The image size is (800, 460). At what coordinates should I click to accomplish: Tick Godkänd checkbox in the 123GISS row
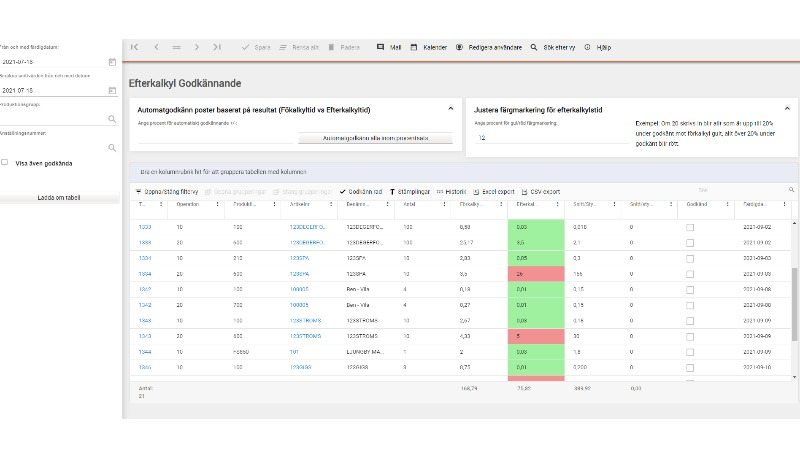(x=690, y=368)
